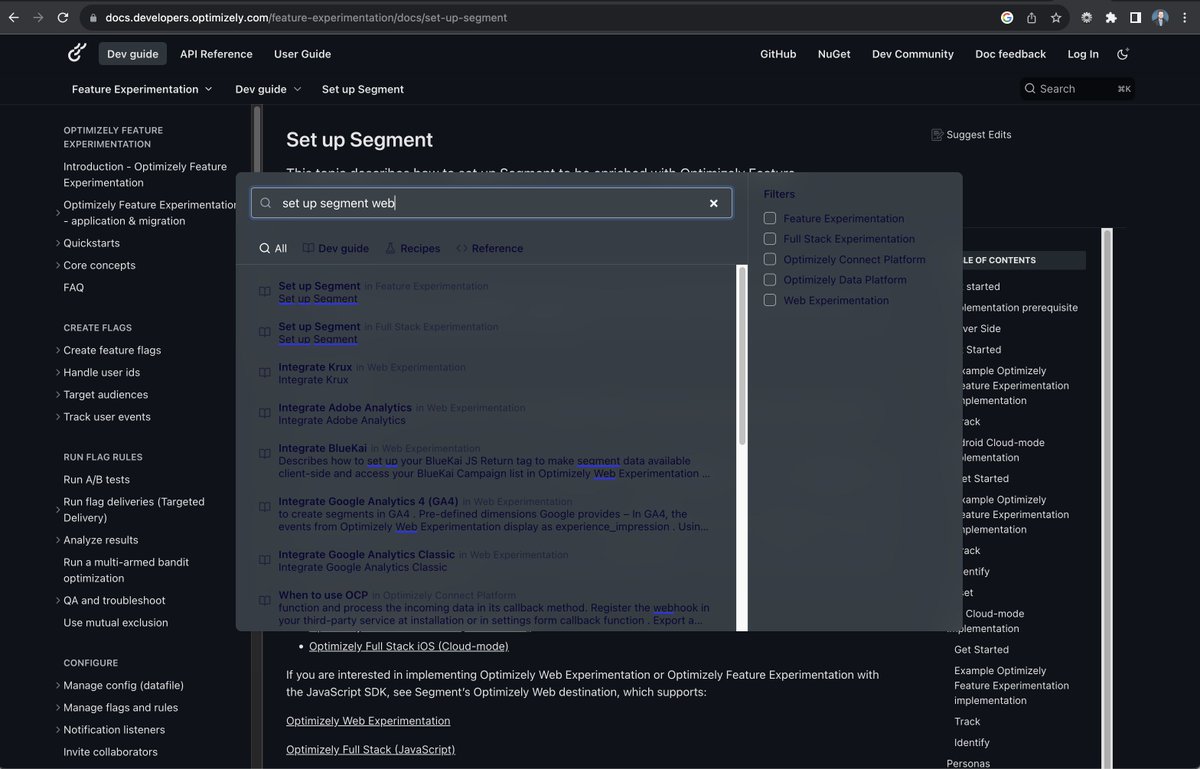Open API Reference top nav tab

point(216,54)
